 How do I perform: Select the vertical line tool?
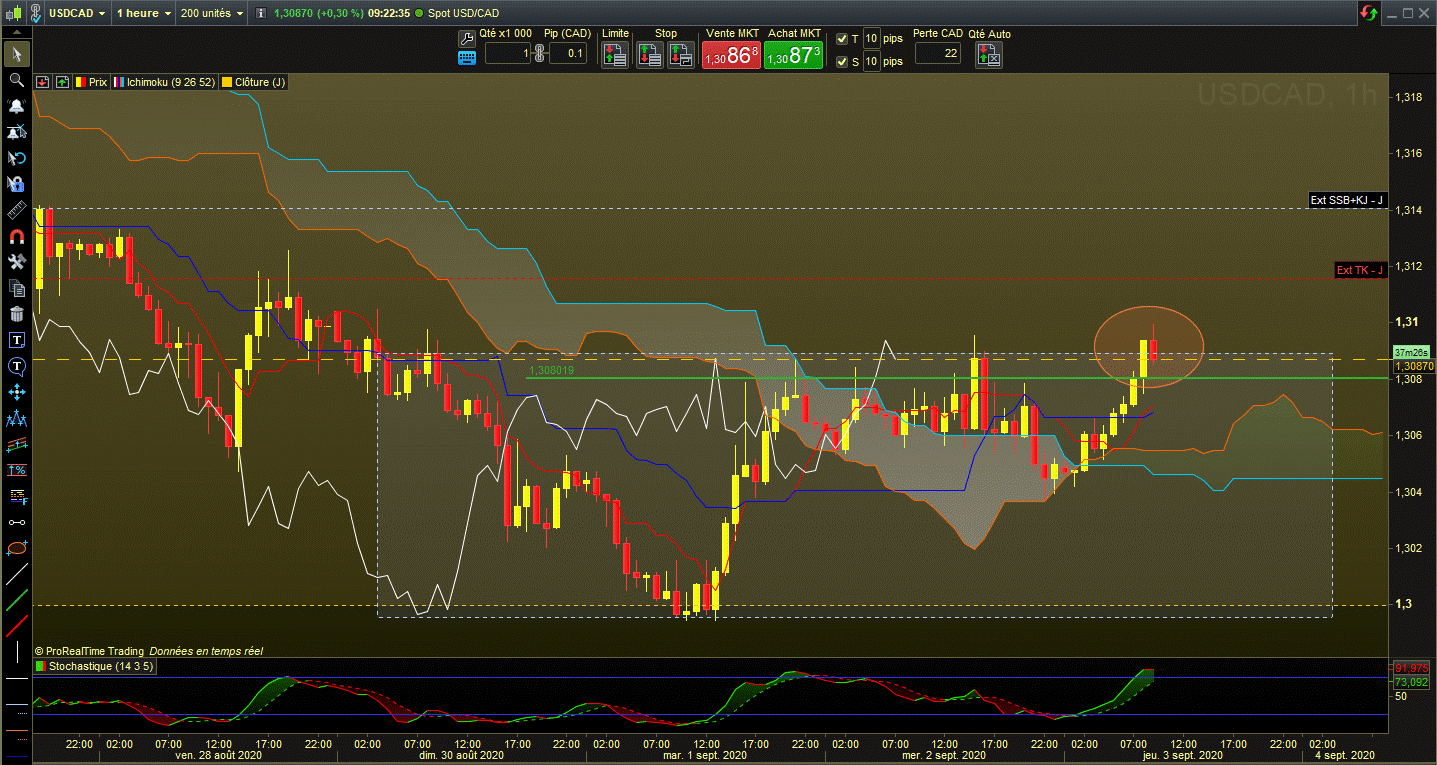(16, 652)
